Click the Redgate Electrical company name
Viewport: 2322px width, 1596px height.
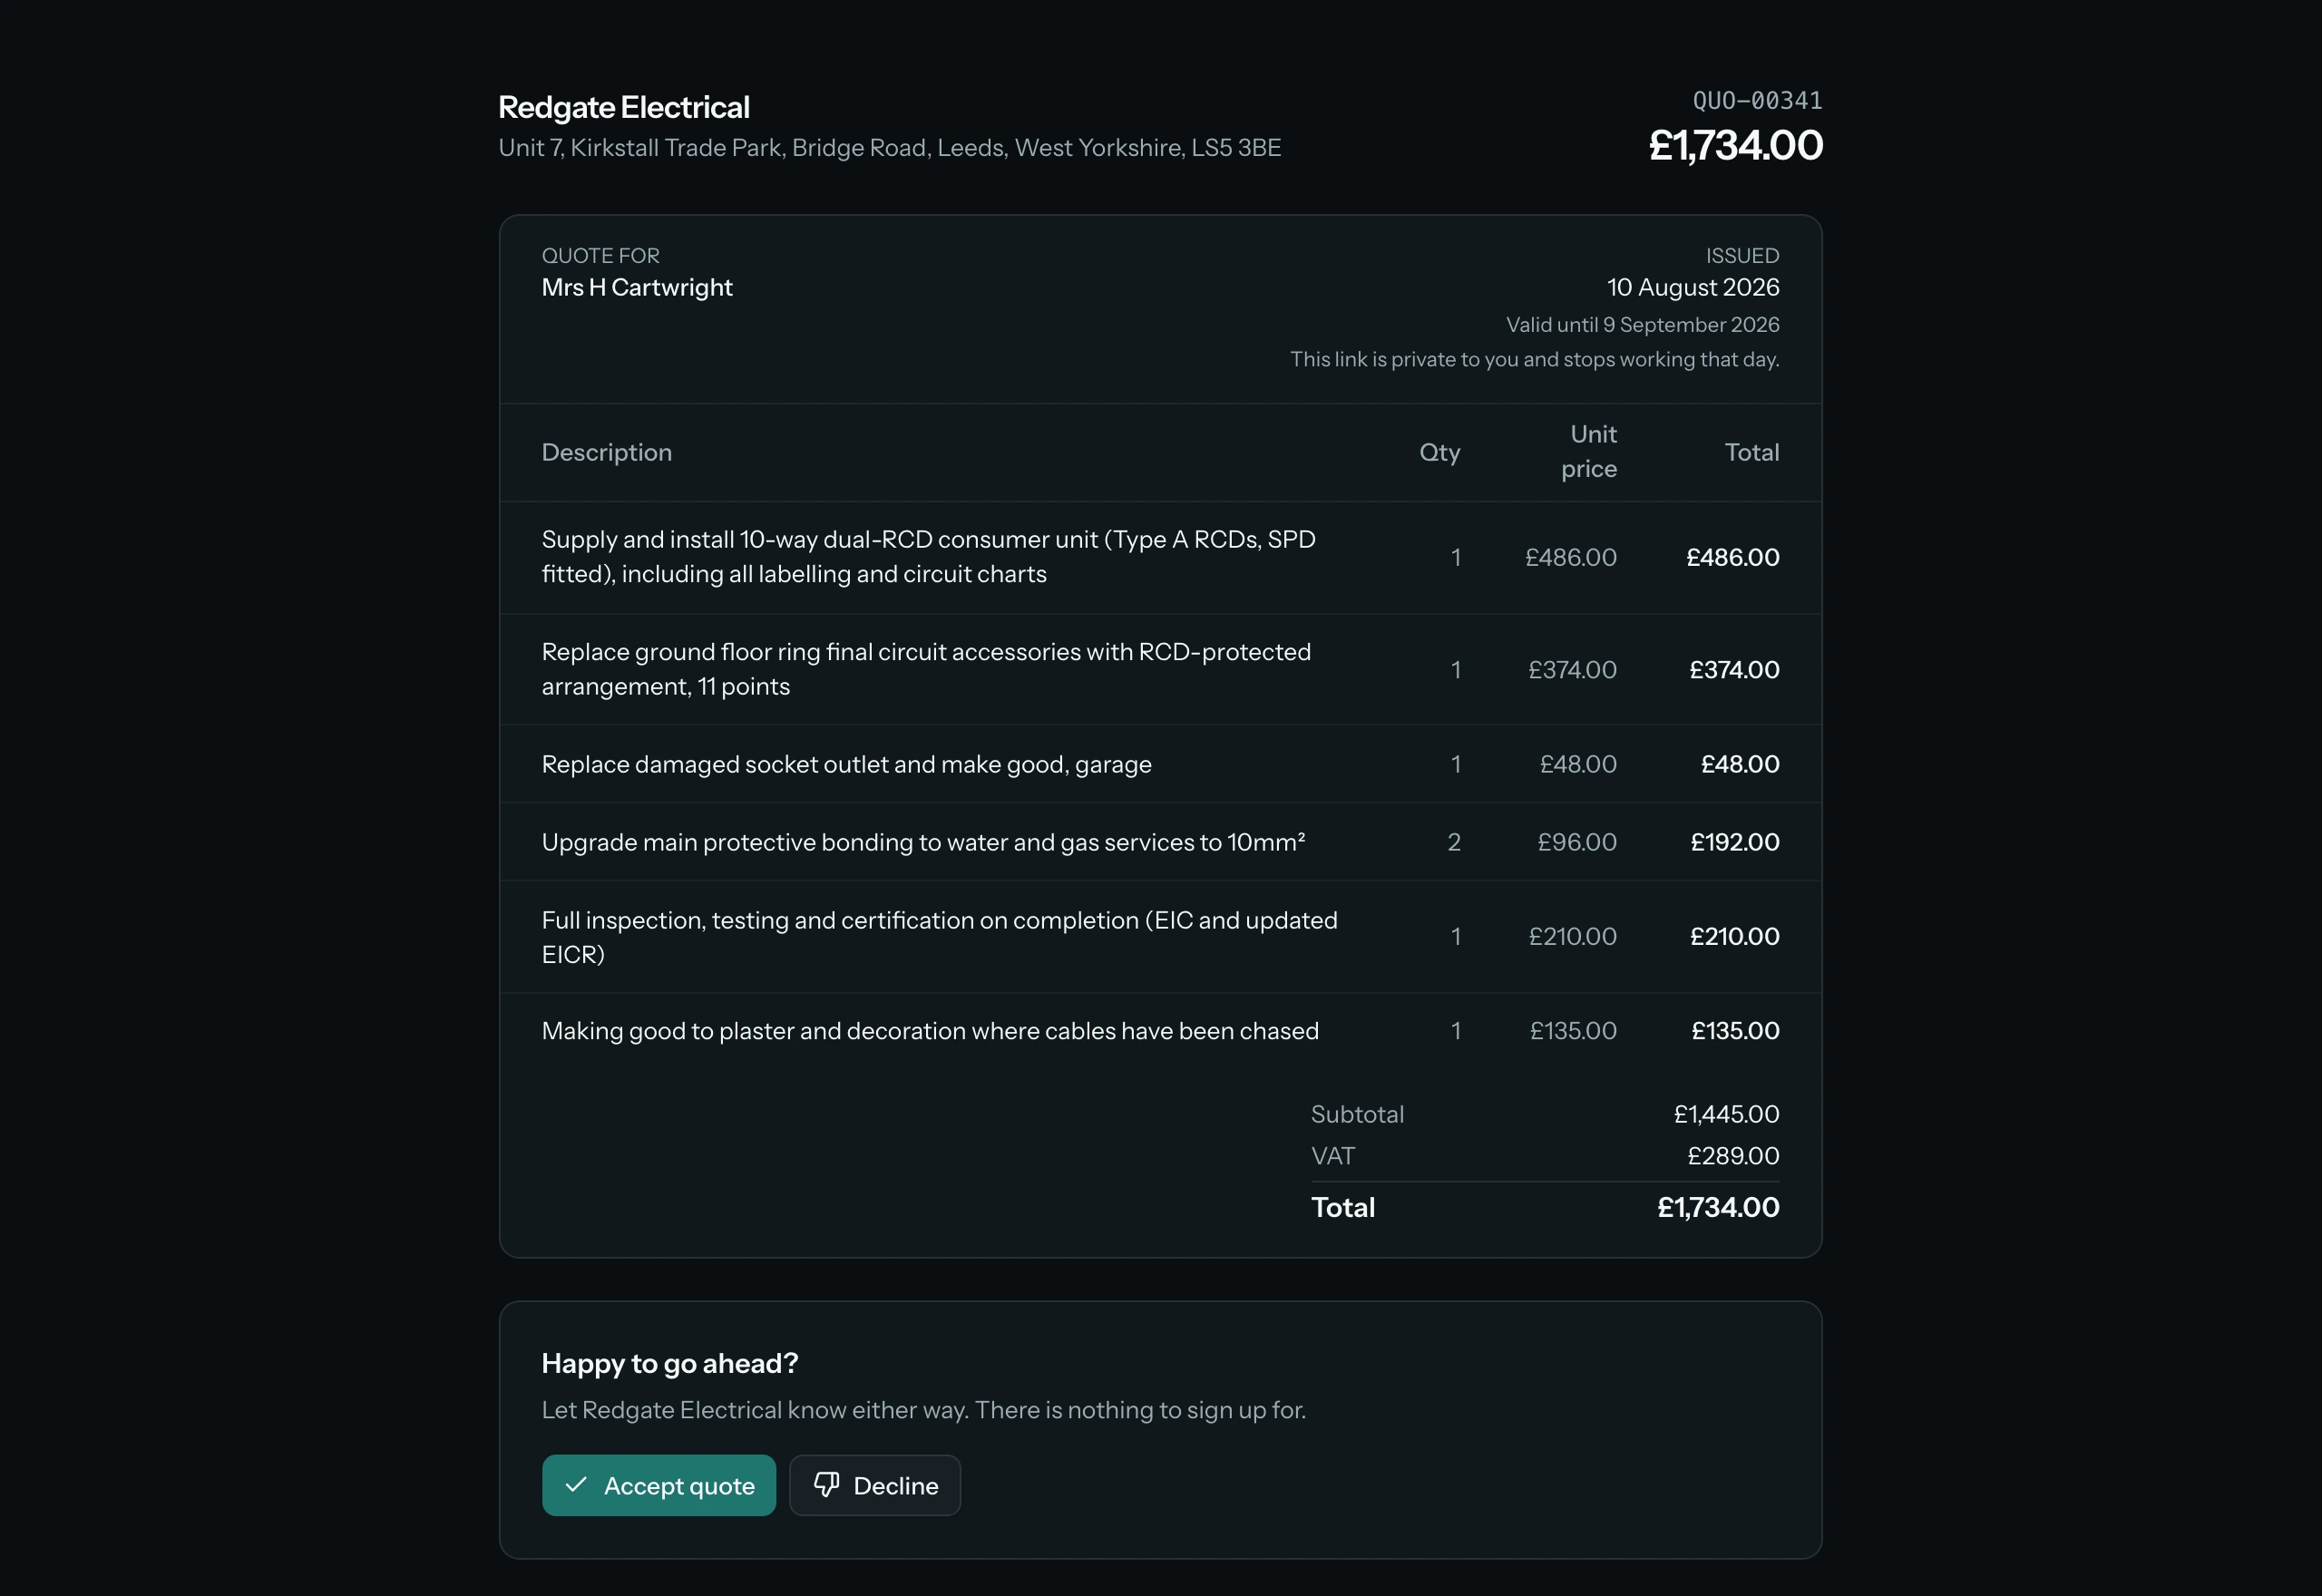[624, 107]
